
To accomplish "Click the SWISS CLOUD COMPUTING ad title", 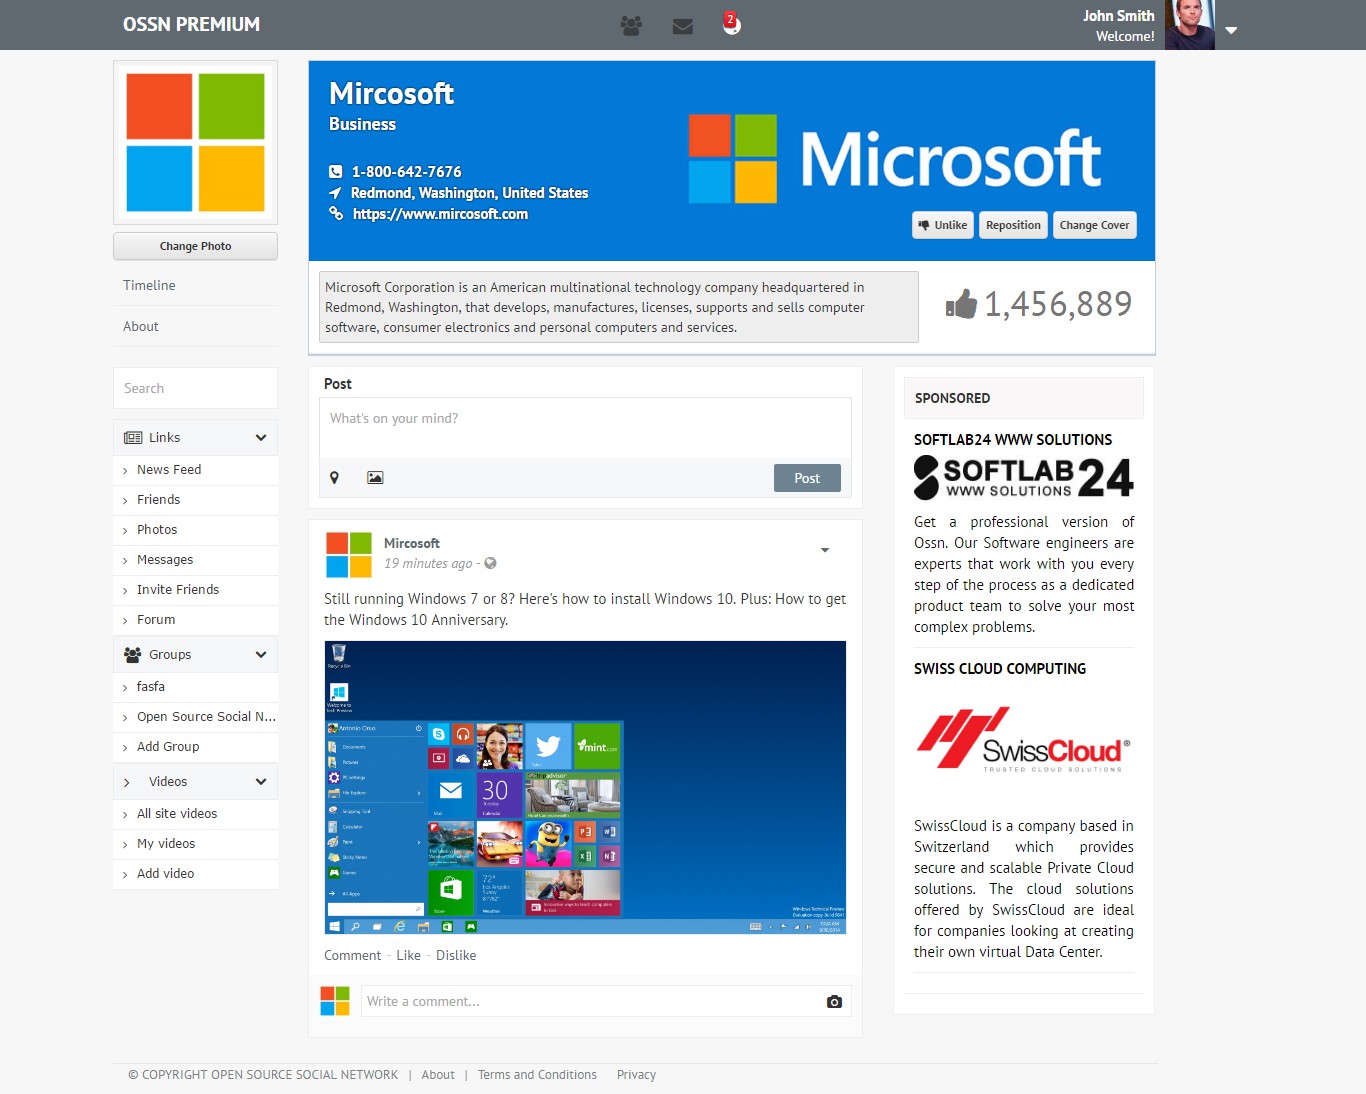I will [1000, 668].
